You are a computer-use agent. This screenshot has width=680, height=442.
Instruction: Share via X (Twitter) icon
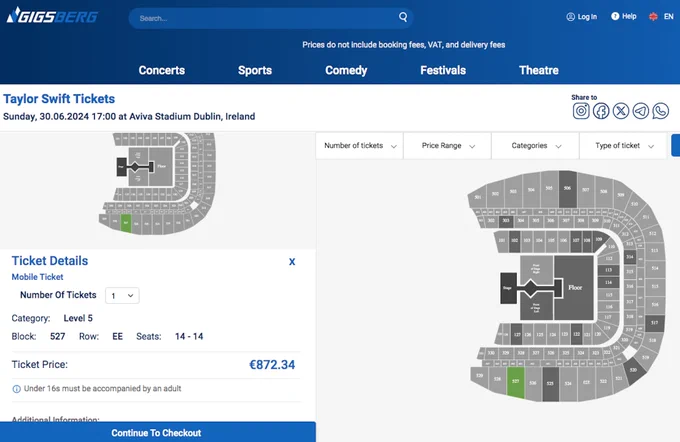point(621,111)
